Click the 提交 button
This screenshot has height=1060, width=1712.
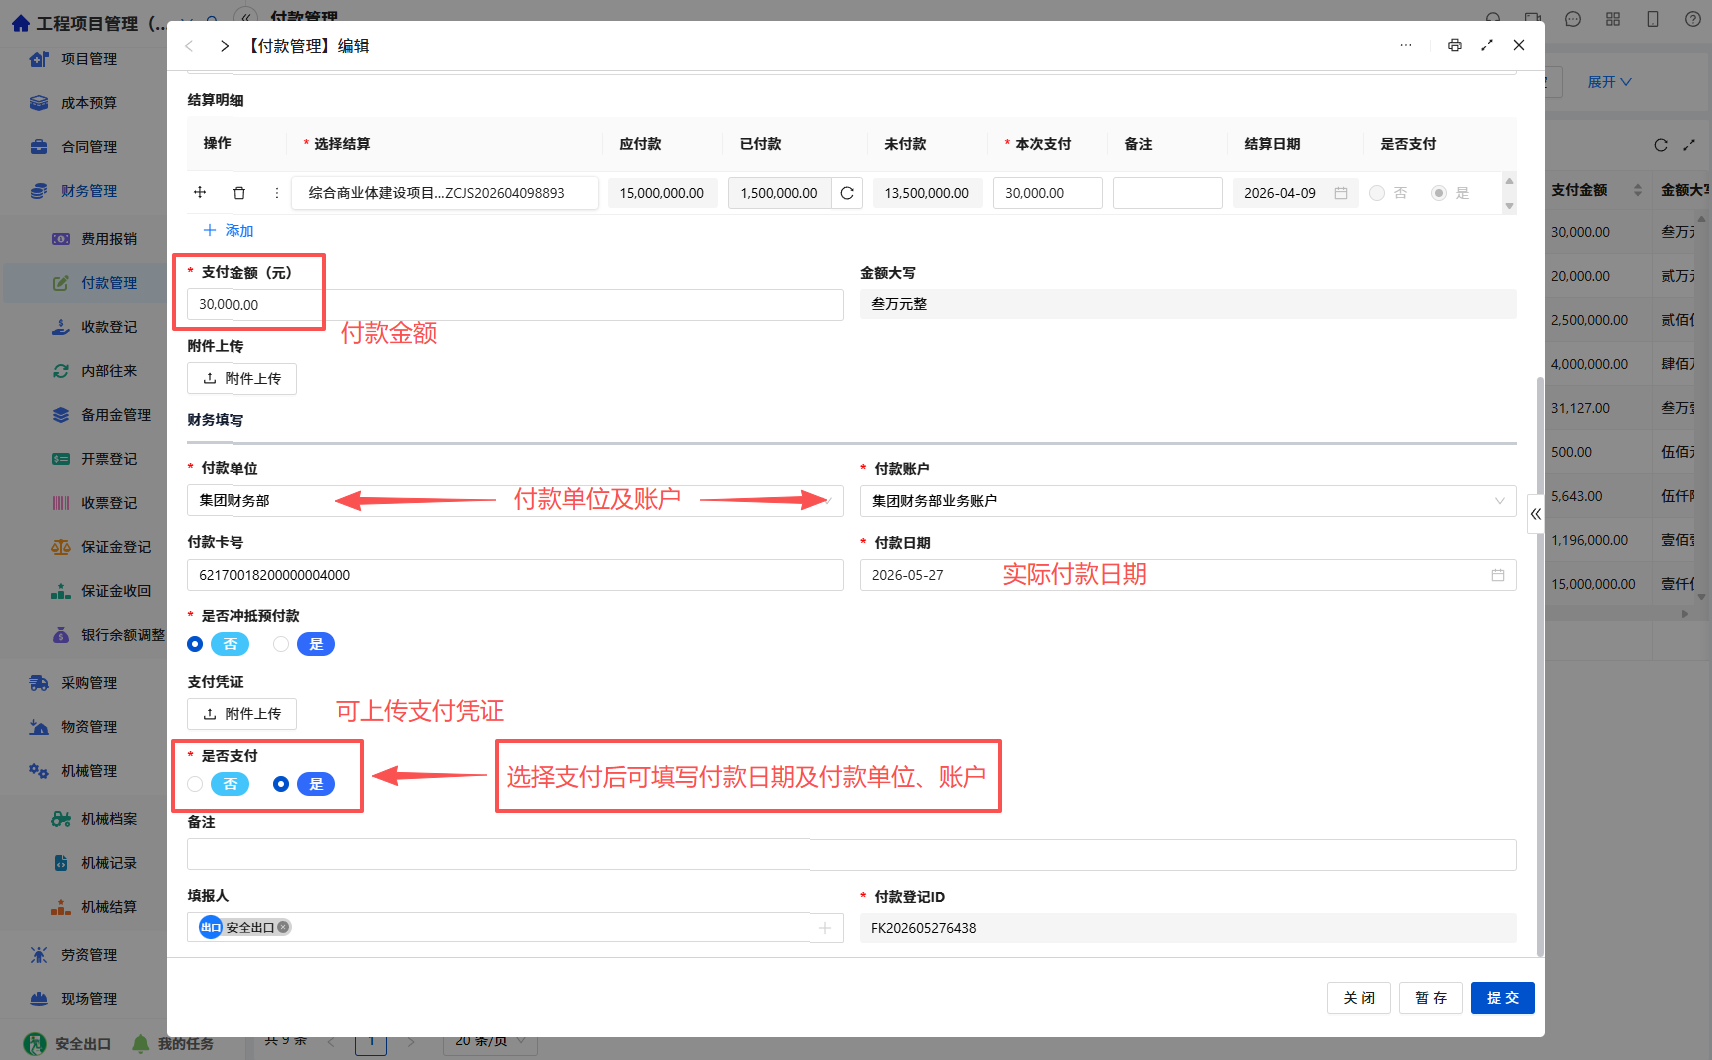1503,998
